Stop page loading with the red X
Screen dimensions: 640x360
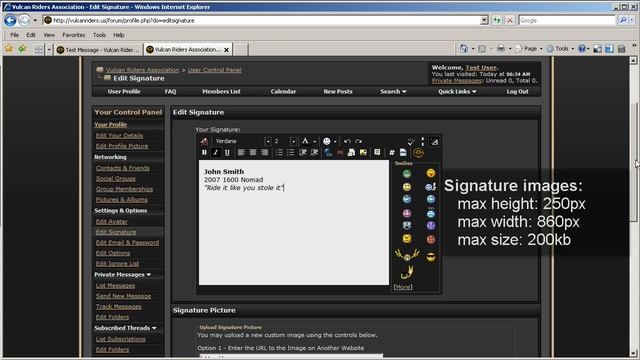click(510, 20)
